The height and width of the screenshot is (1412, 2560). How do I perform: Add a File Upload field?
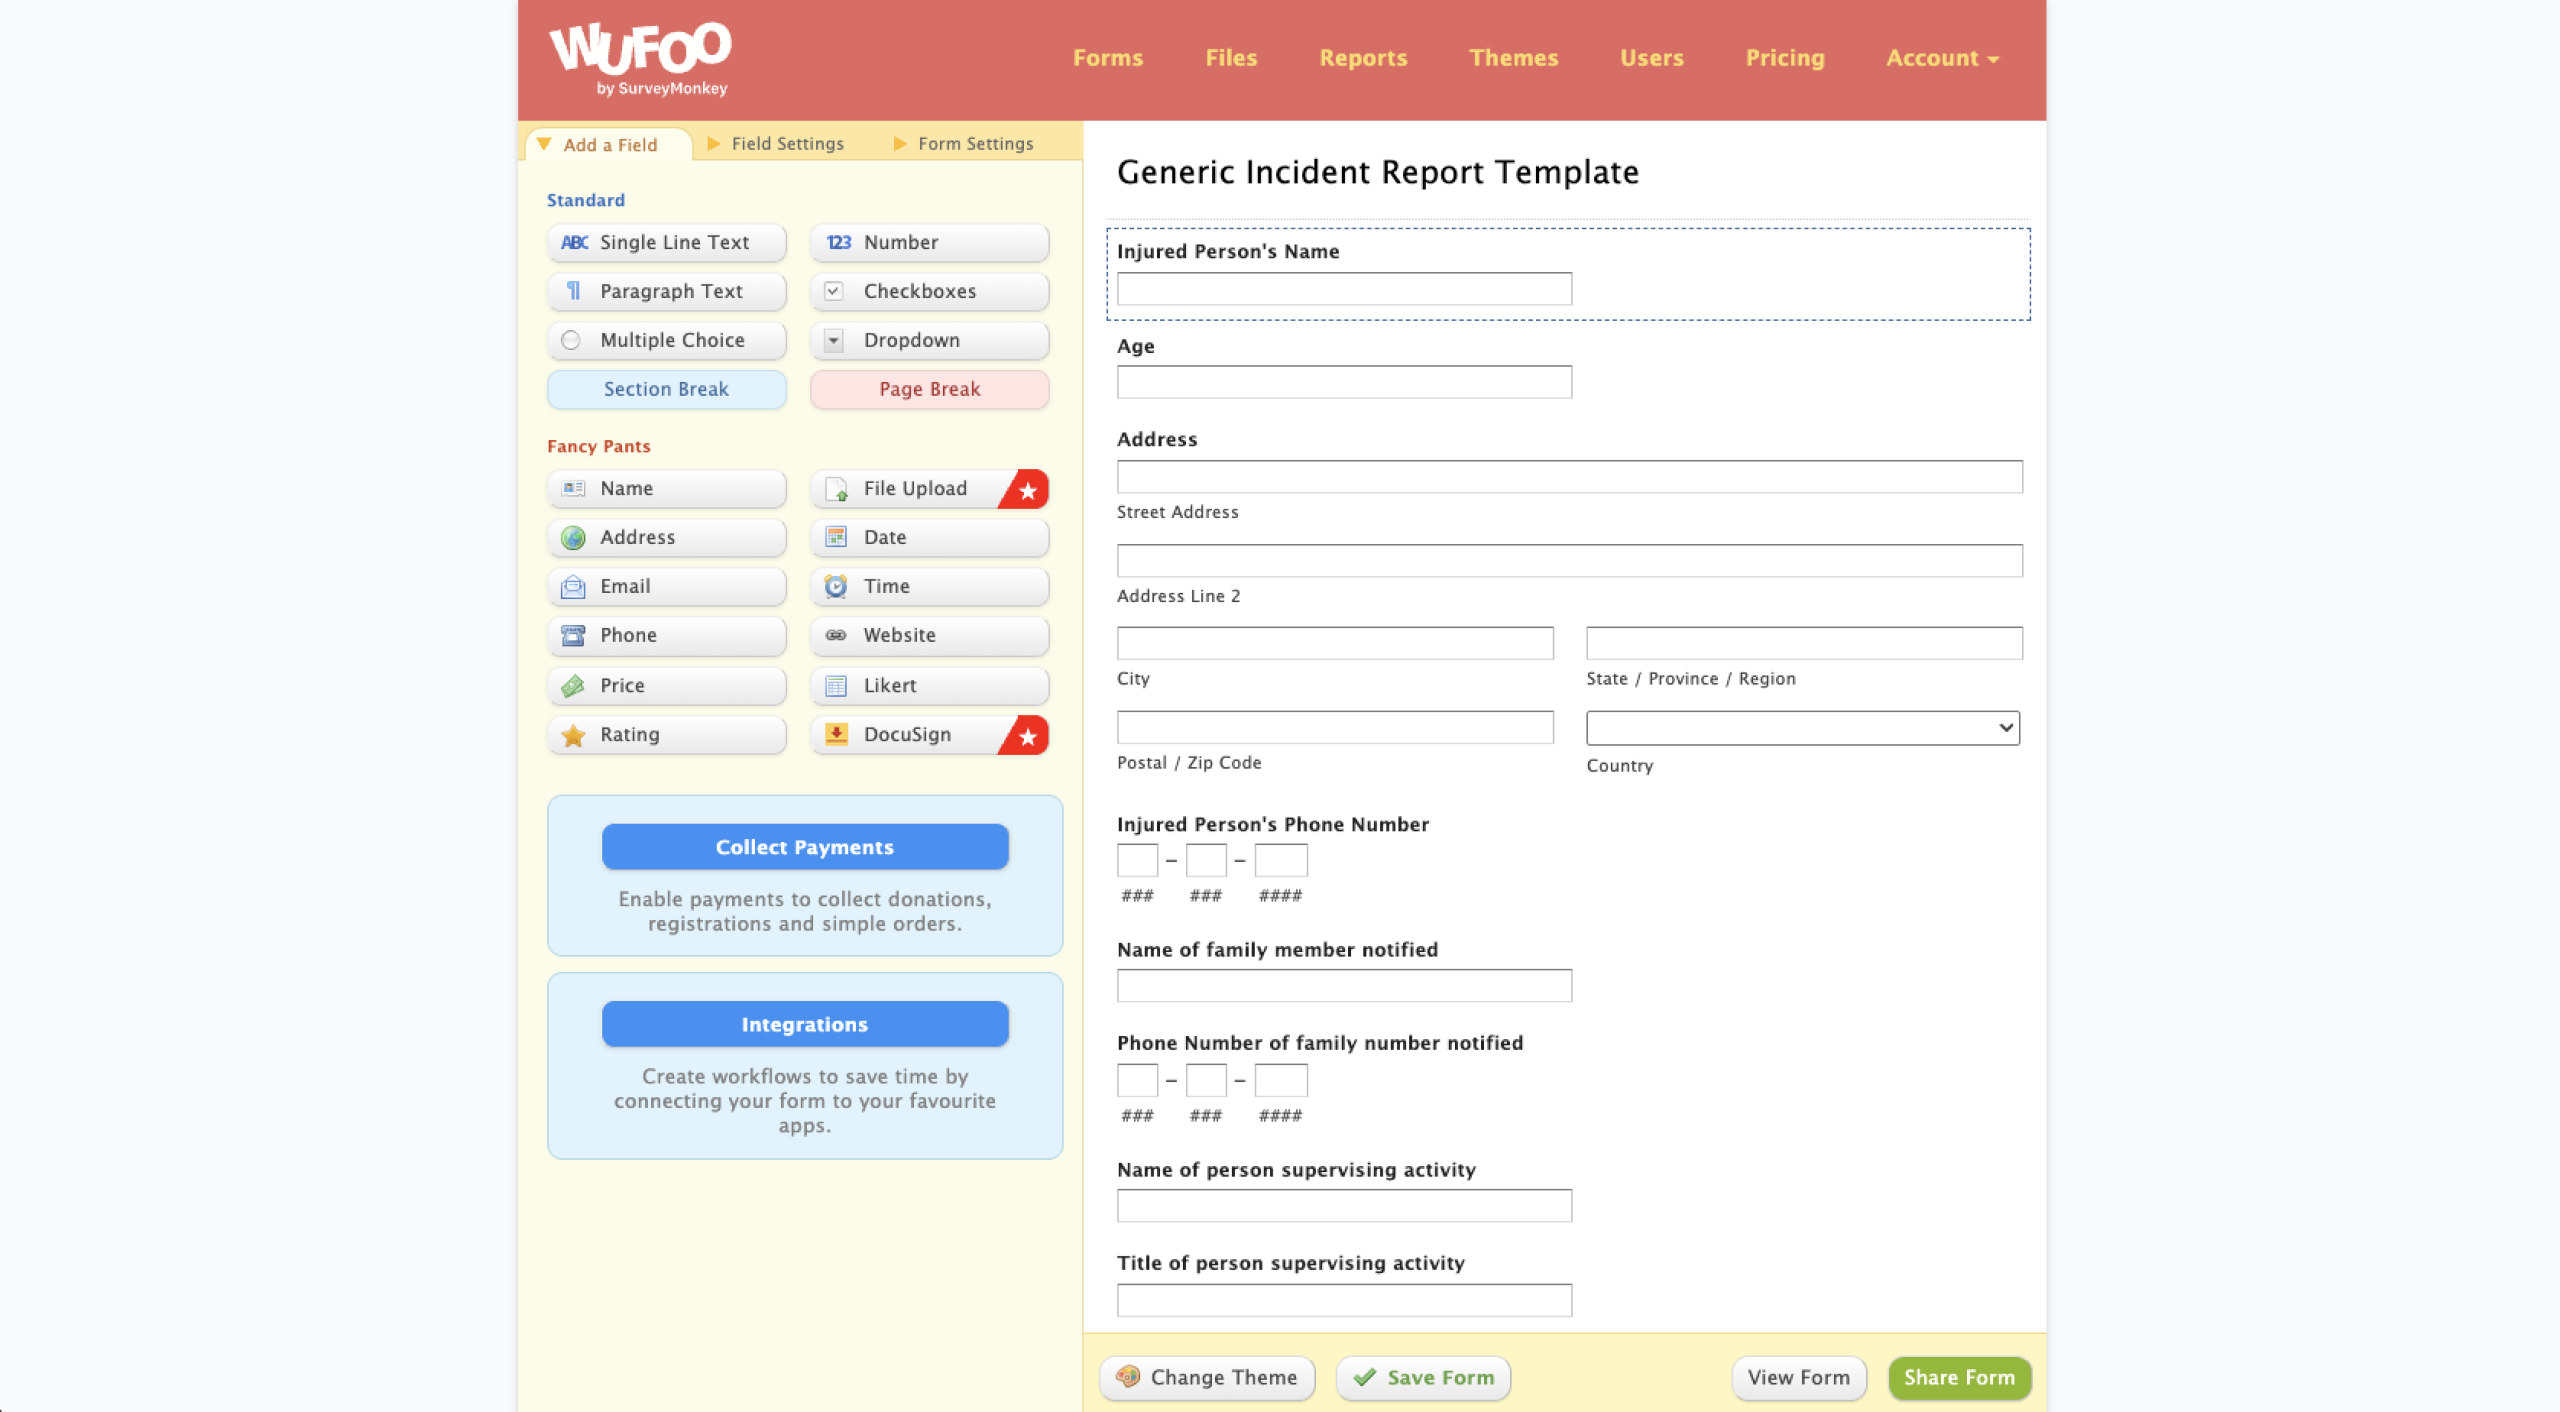click(x=929, y=488)
